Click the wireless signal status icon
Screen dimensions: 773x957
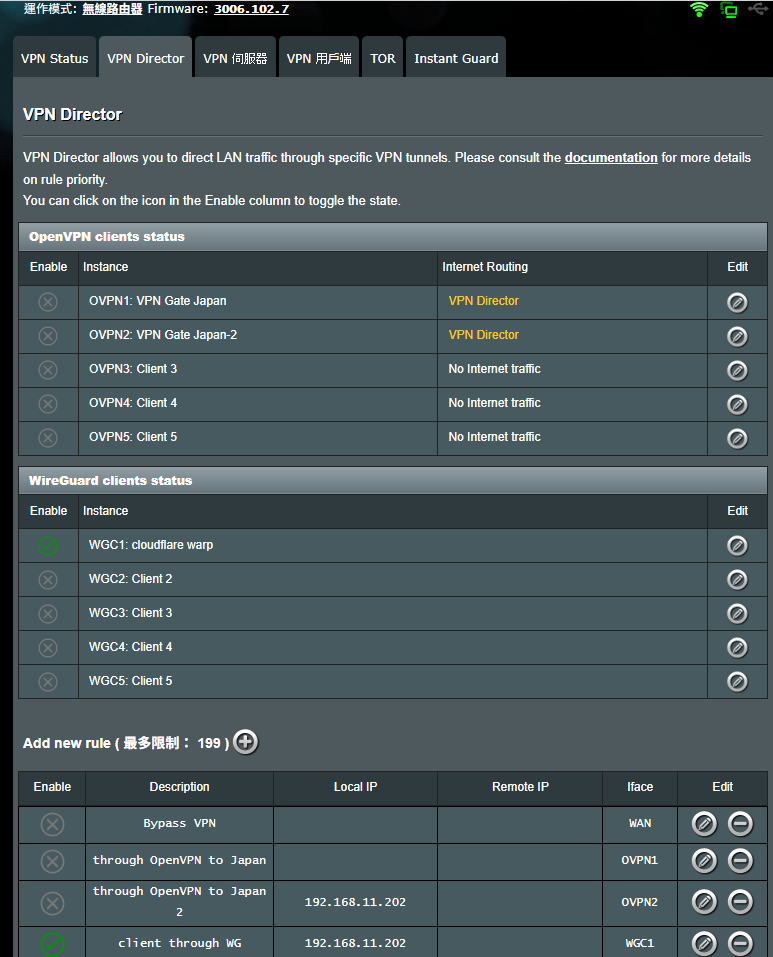pos(699,9)
